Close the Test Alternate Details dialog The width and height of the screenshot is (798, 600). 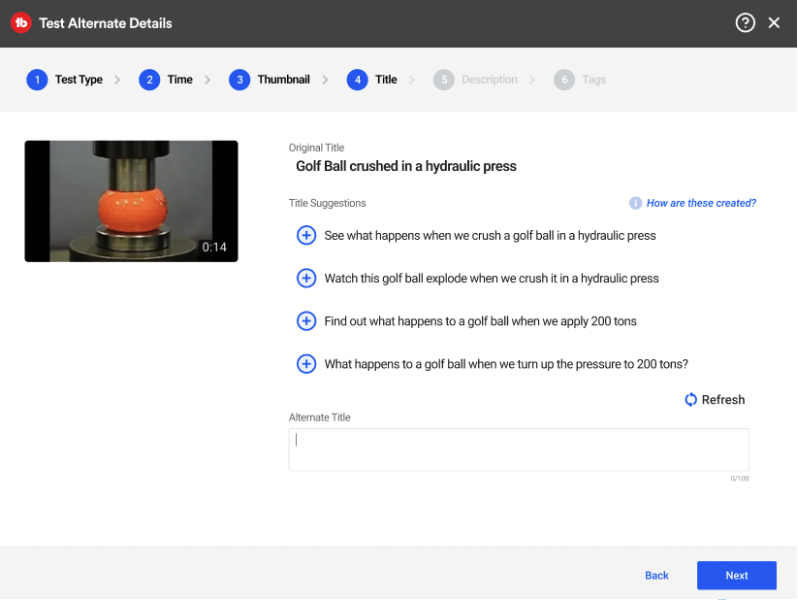(x=774, y=23)
